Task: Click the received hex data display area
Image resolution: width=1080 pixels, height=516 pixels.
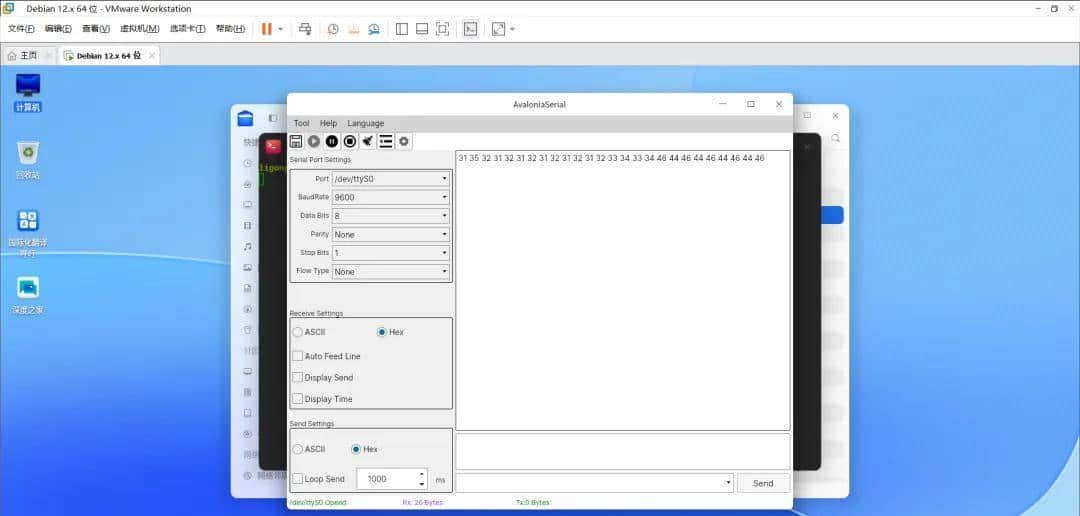Action: tap(623, 290)
